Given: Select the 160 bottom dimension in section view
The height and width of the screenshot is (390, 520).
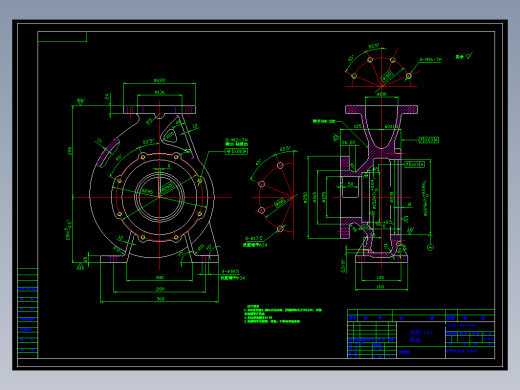Looking at the screenshot, I should coord(380,287).
